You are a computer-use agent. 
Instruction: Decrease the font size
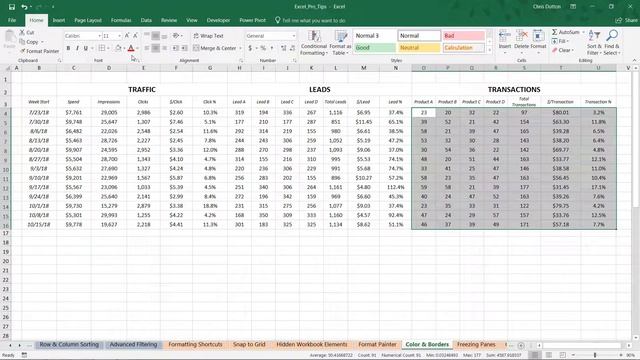pyautogui.click(x=136, y=36)
